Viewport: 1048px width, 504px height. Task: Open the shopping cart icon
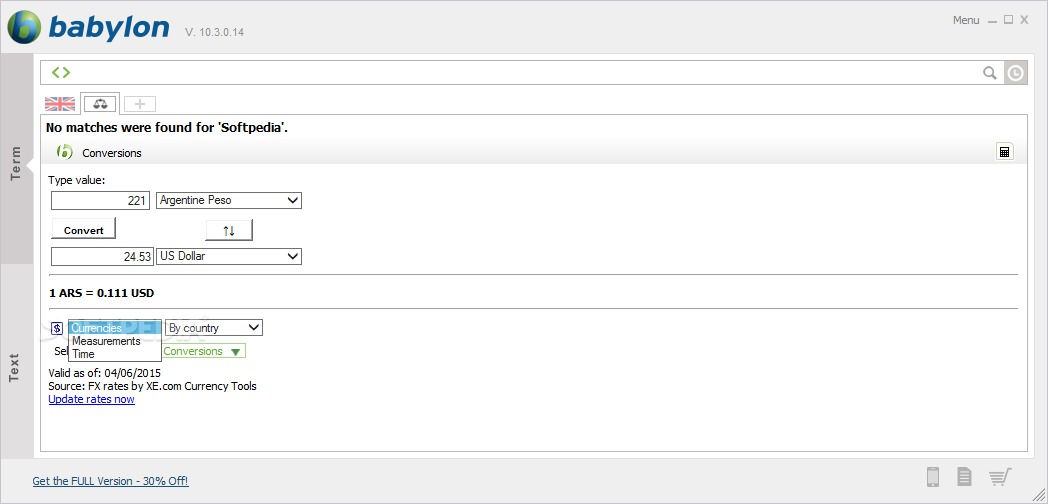pyautogui.click(x=1001, y=477)
